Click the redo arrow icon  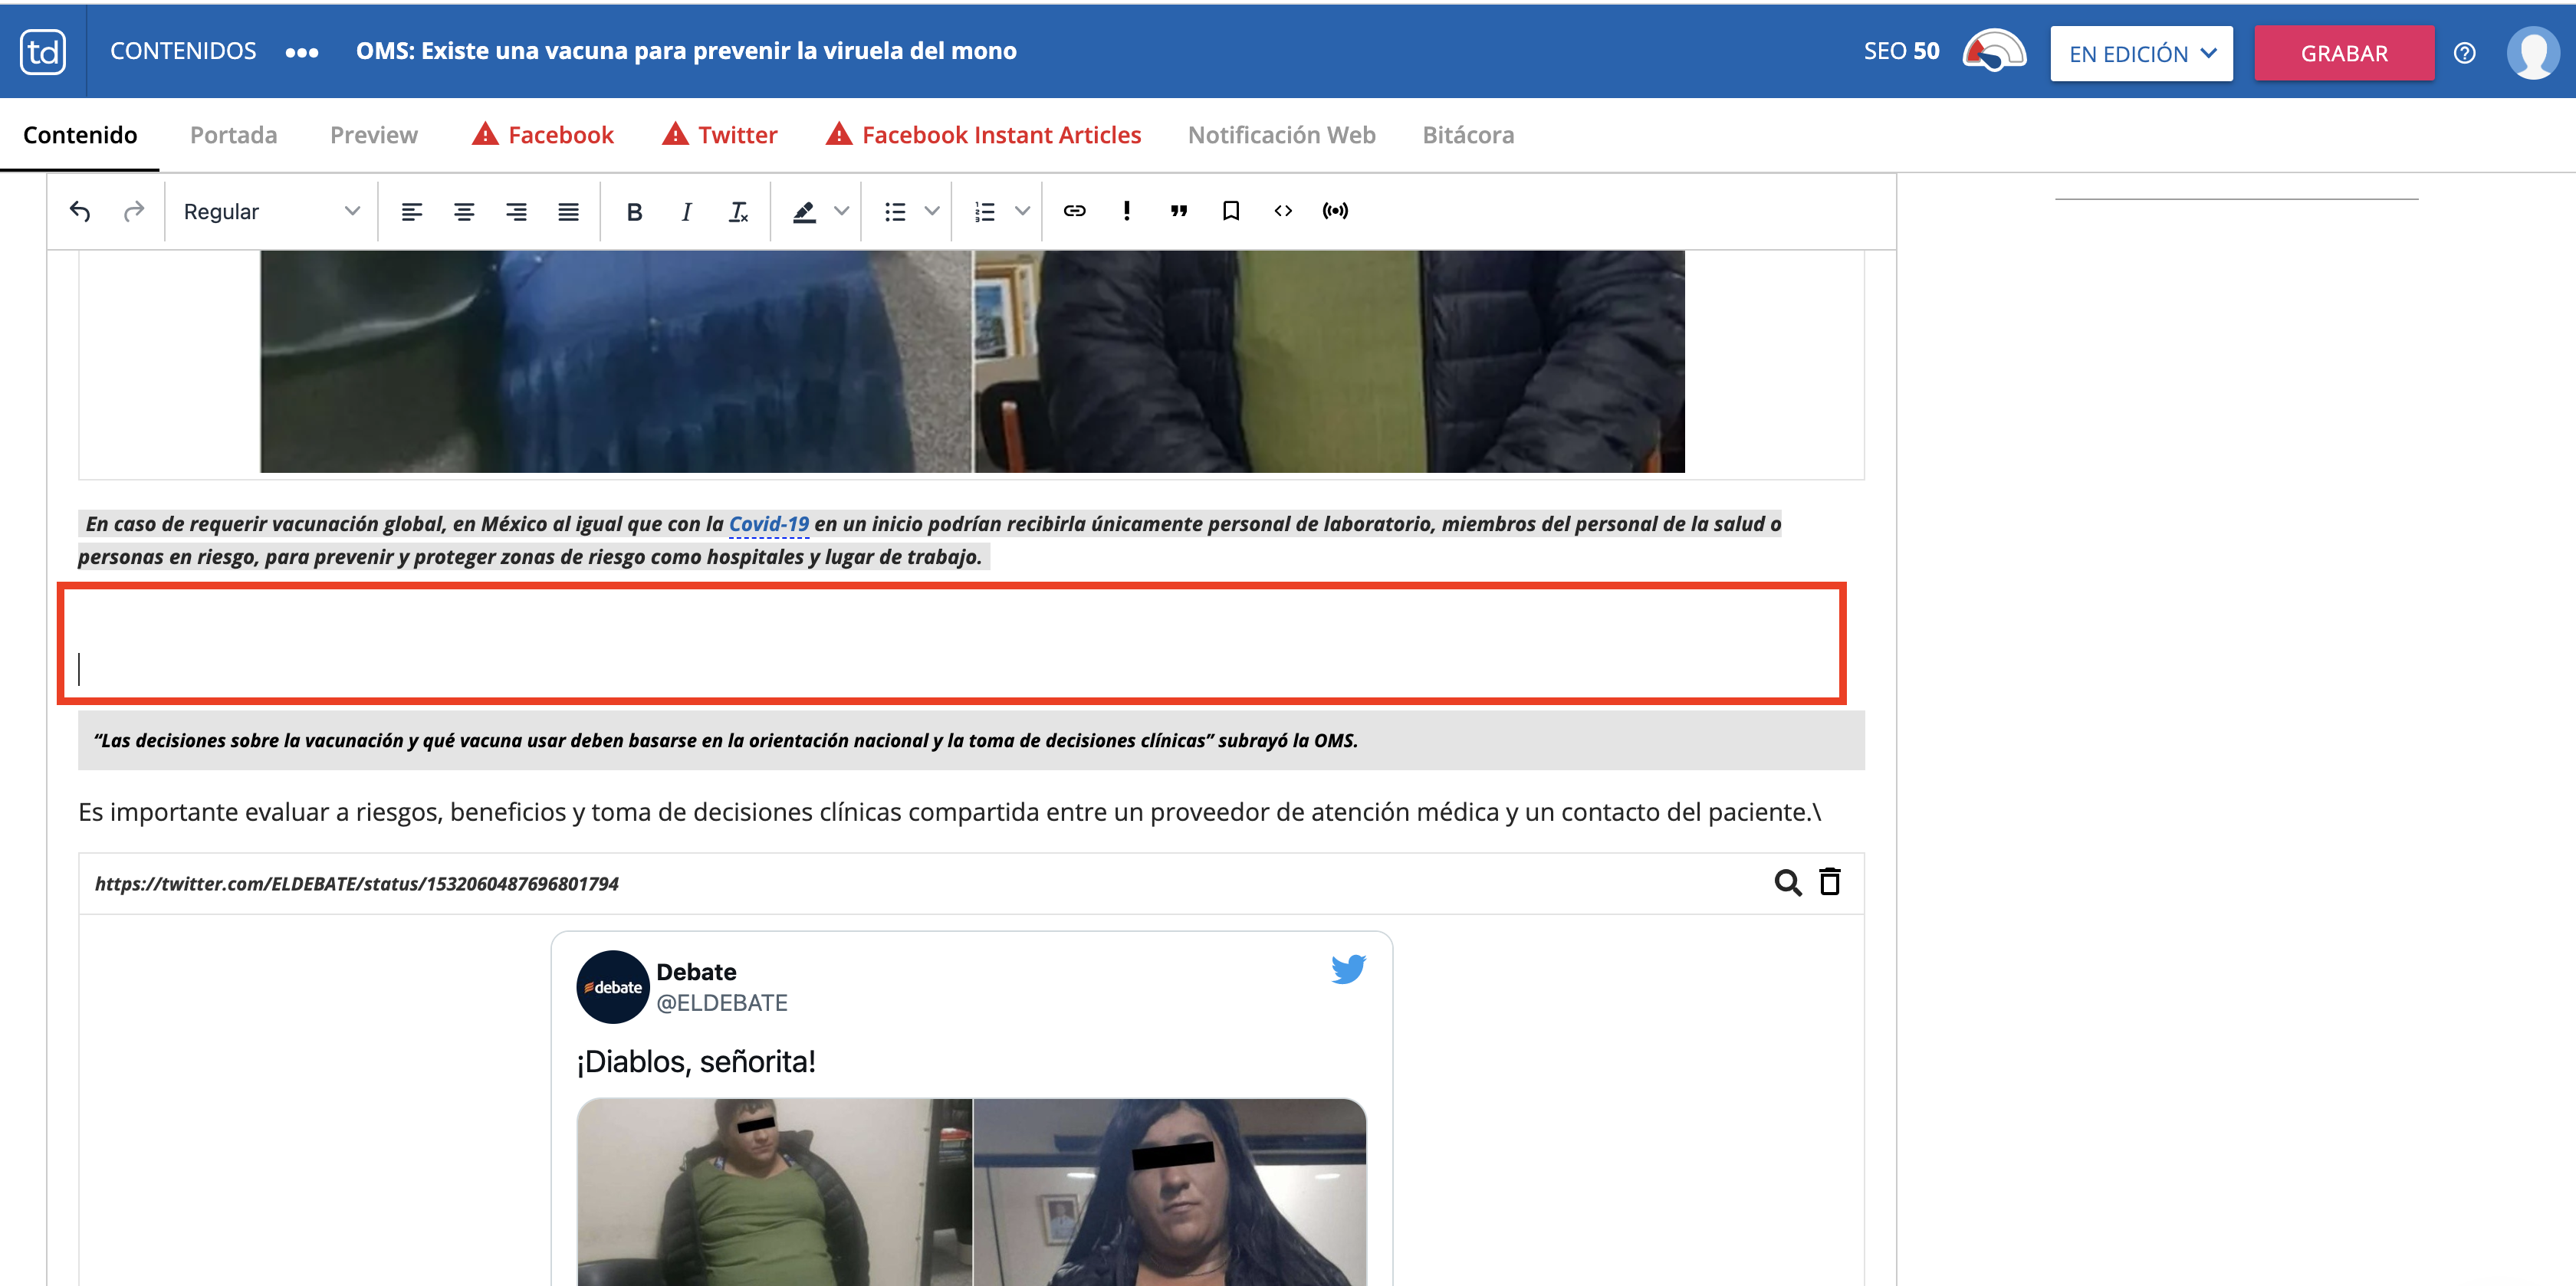133,211
